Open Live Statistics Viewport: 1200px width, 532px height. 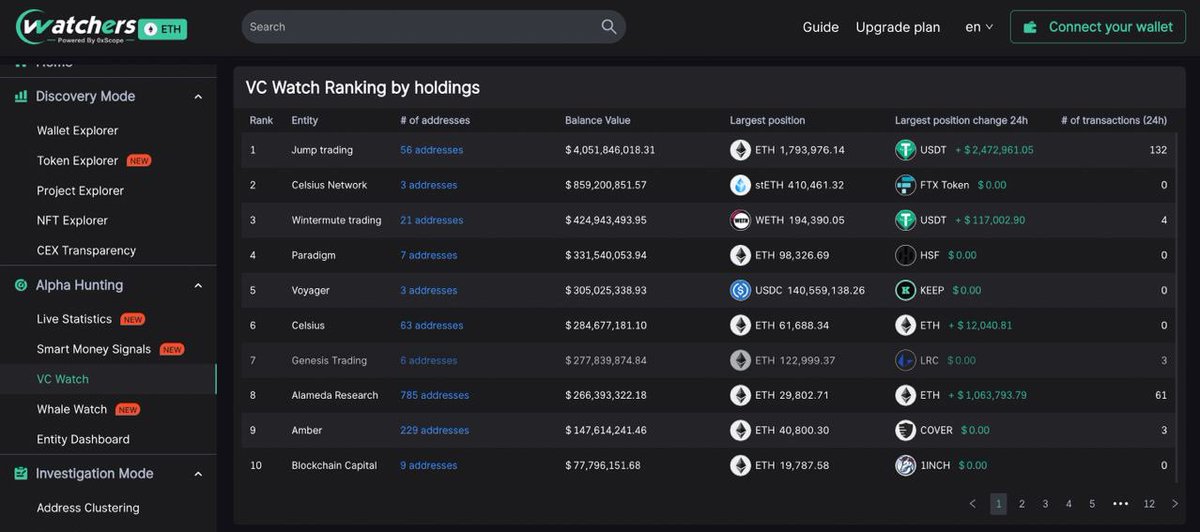tap(74, 319)
